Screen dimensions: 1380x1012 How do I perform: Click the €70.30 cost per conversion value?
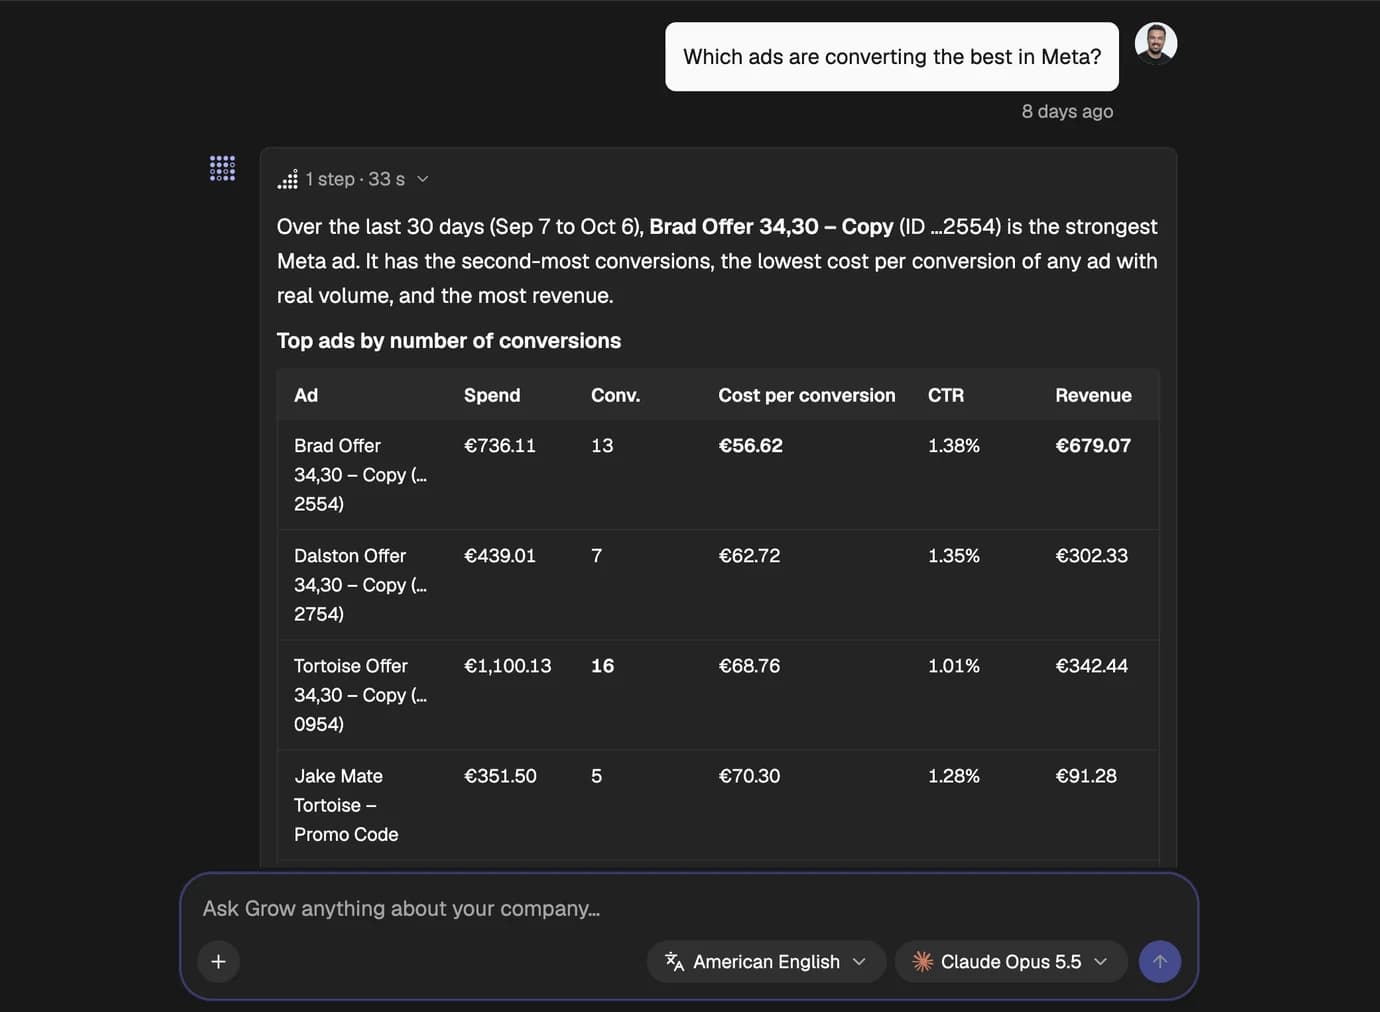pyautogui.click(x=749, y=775)
